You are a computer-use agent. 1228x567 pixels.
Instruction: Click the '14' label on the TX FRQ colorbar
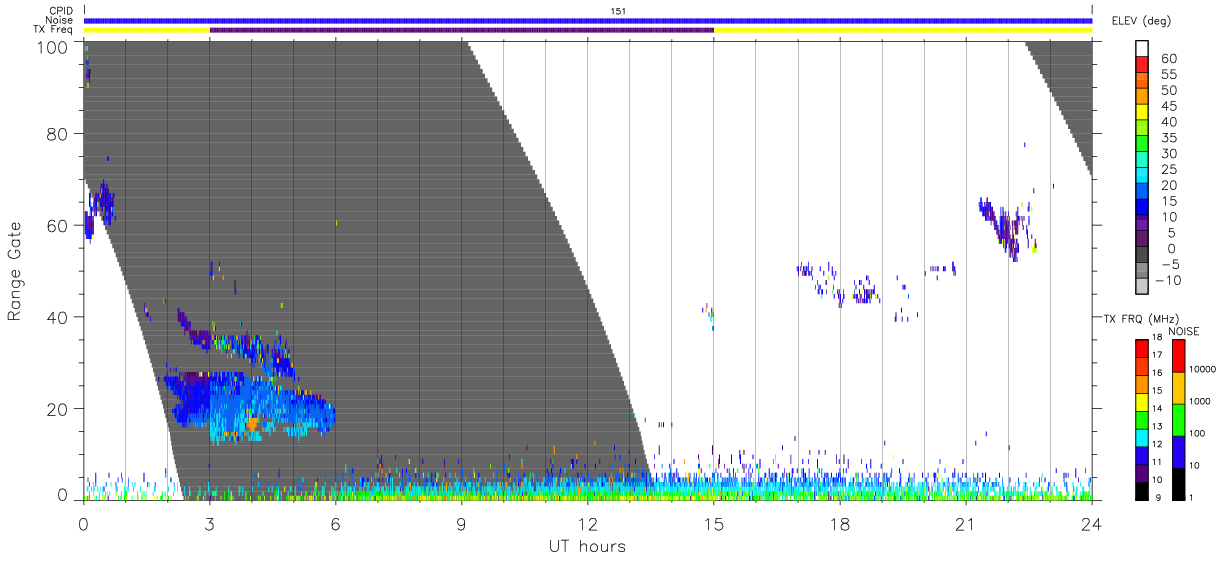click(1156, 410)
